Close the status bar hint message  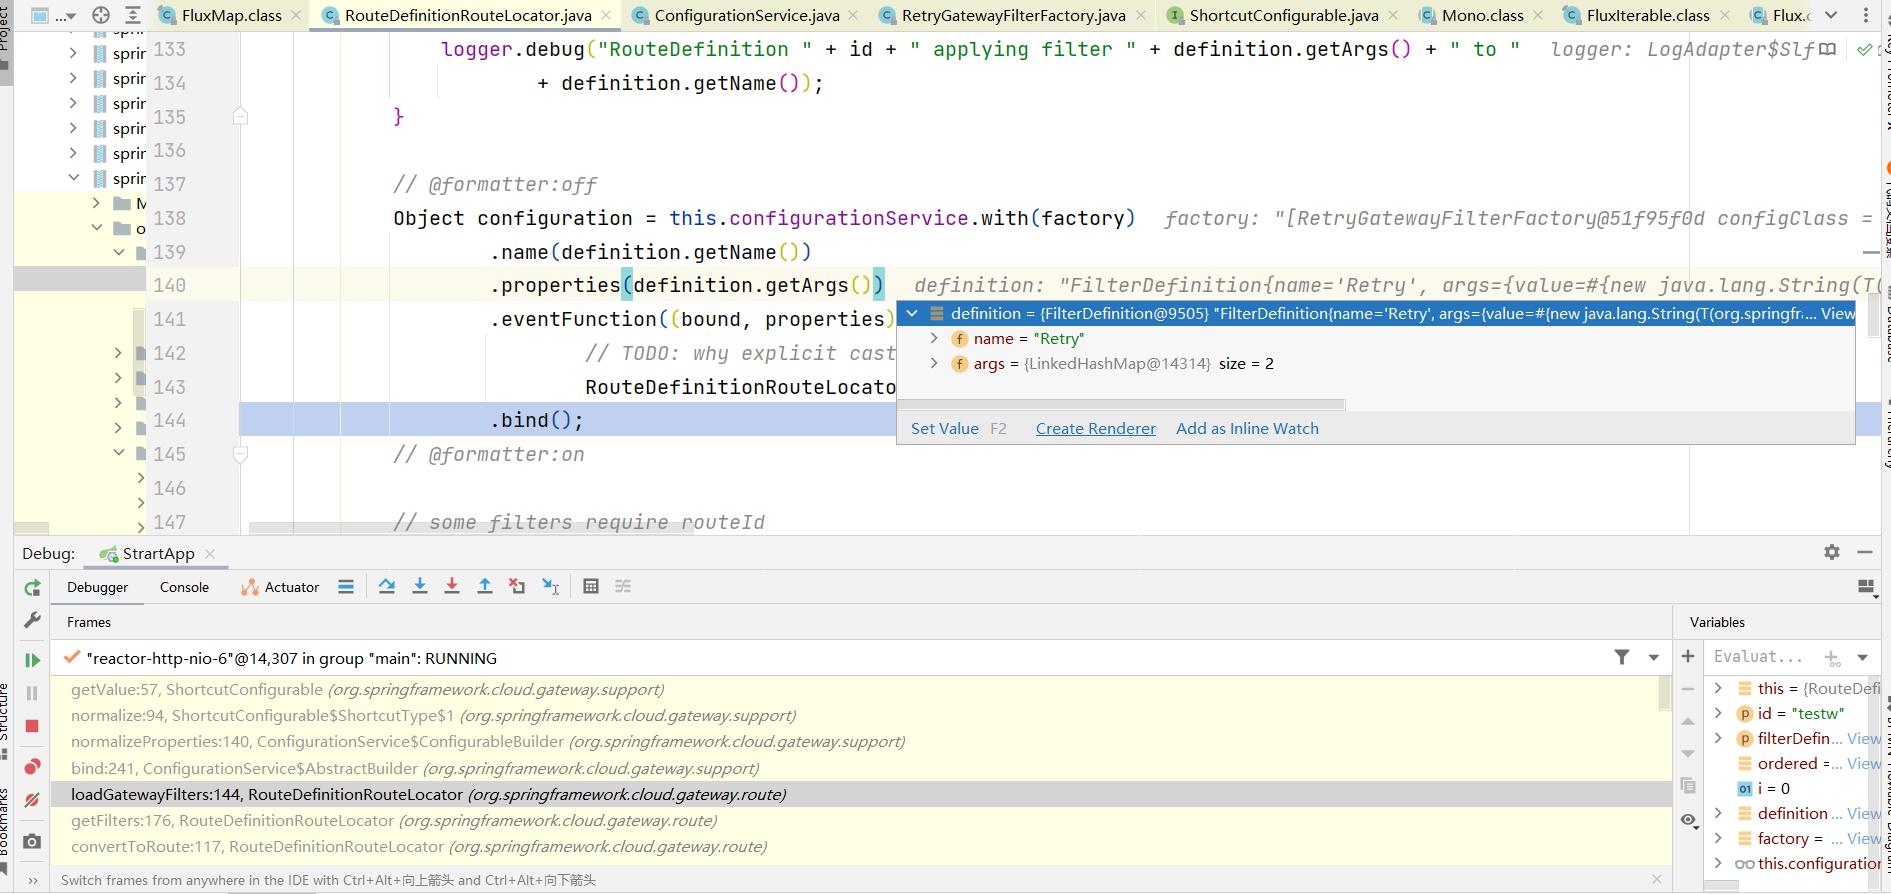tap(1657, 879)
